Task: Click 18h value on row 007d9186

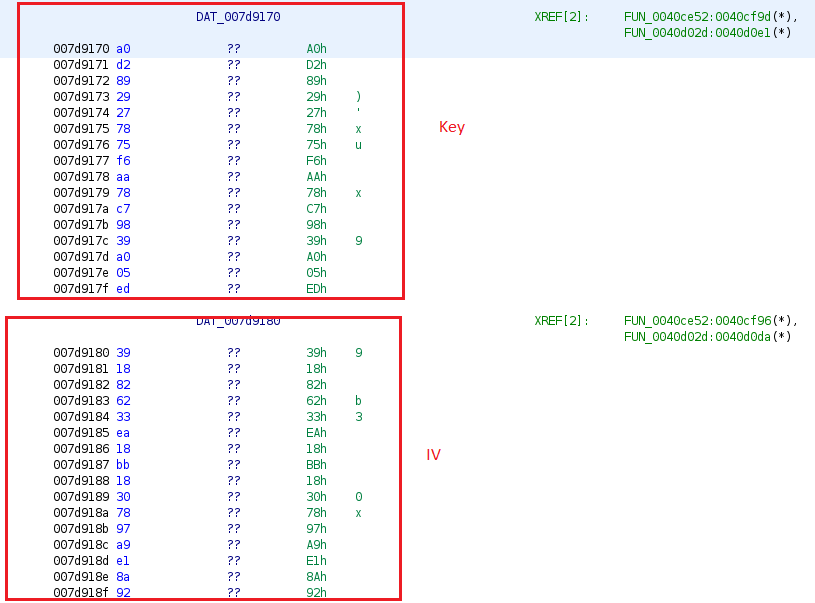Action: (317, 449)
